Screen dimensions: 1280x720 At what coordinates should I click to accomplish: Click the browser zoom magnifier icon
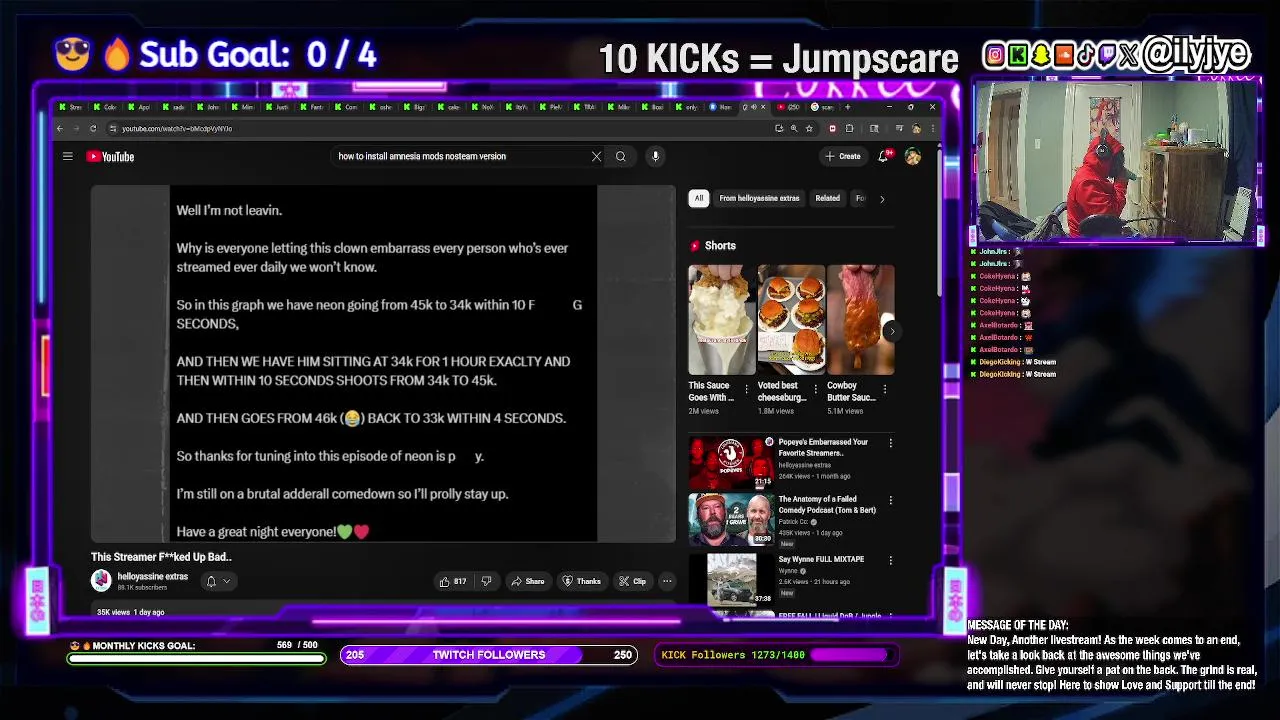coord(794,128)
